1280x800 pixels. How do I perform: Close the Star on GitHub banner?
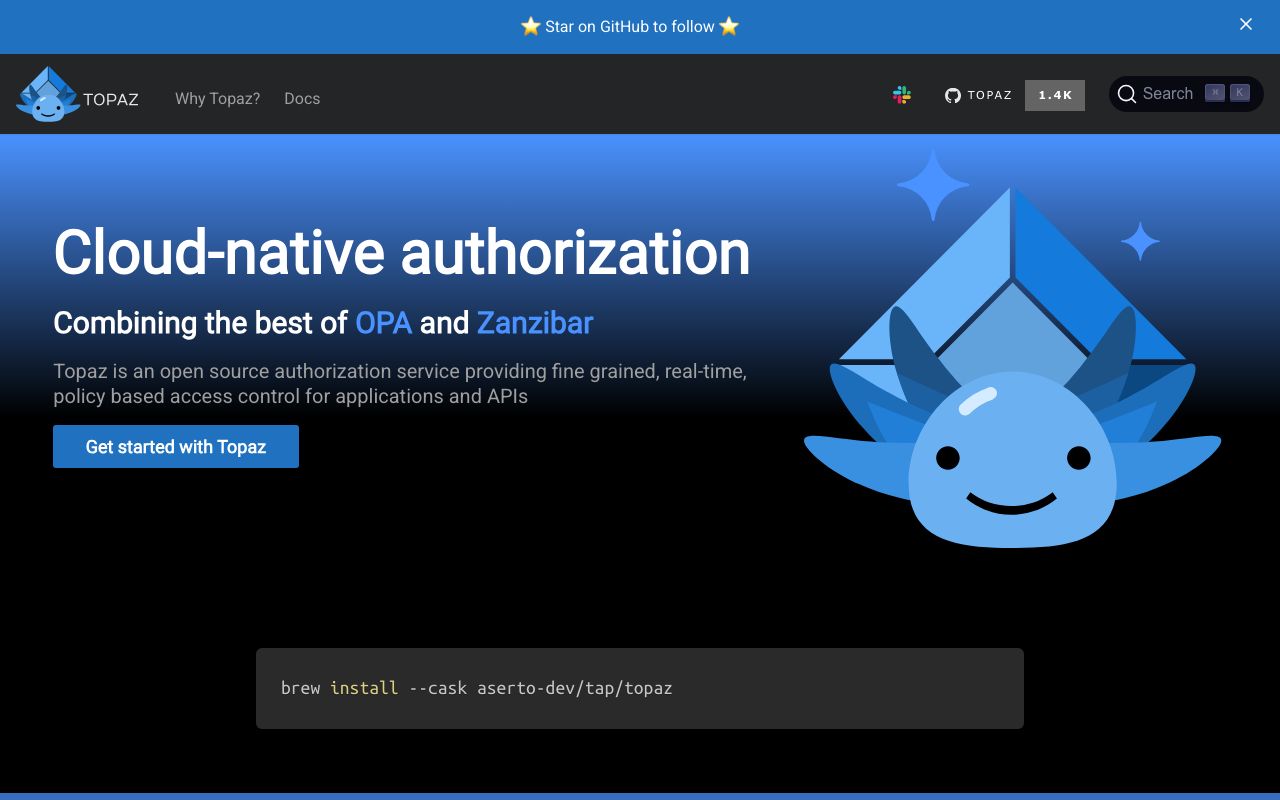pyautogui.click(x=1246, y=25)
